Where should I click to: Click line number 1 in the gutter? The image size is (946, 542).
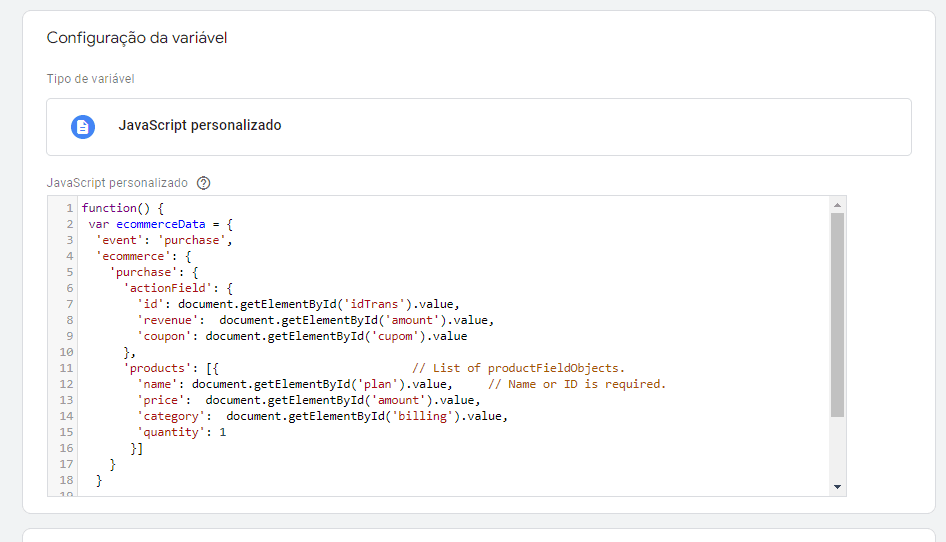(69, 208)
